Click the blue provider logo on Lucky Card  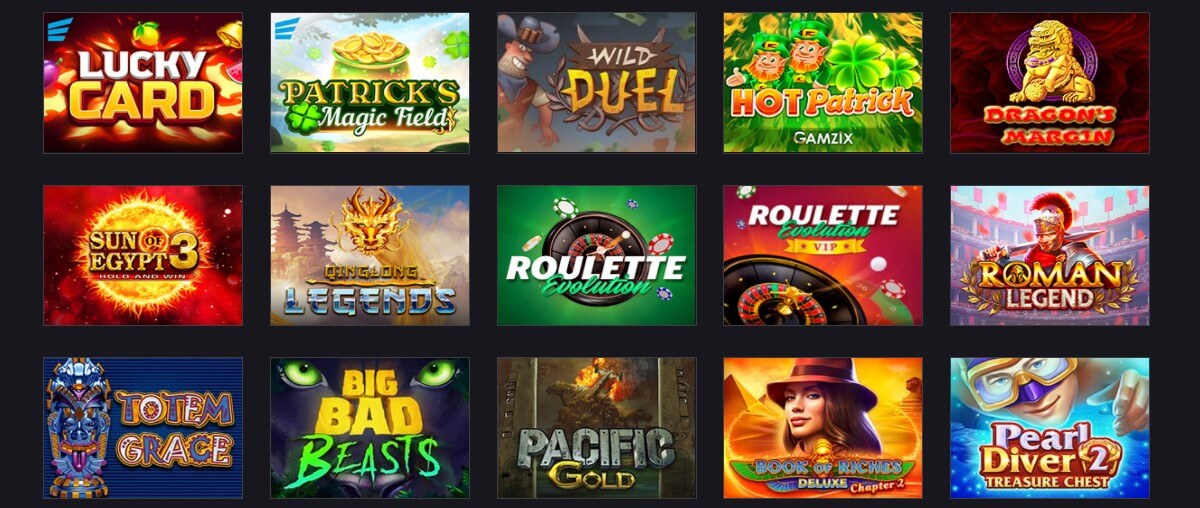point(59,28)
